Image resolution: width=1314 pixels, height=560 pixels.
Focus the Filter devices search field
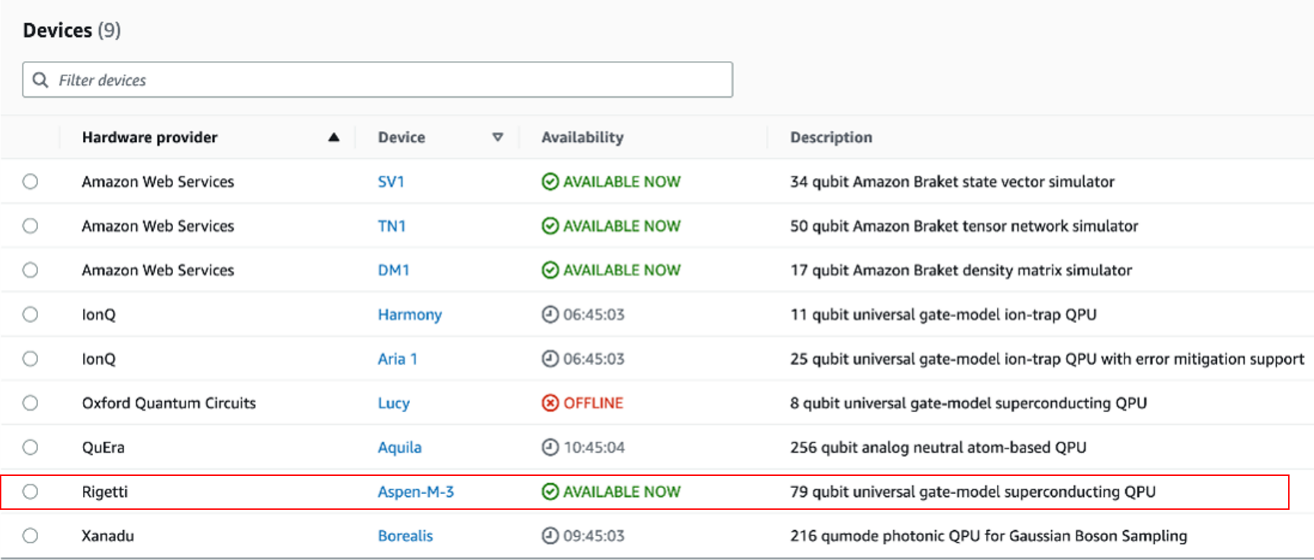(x=378, y=80)
